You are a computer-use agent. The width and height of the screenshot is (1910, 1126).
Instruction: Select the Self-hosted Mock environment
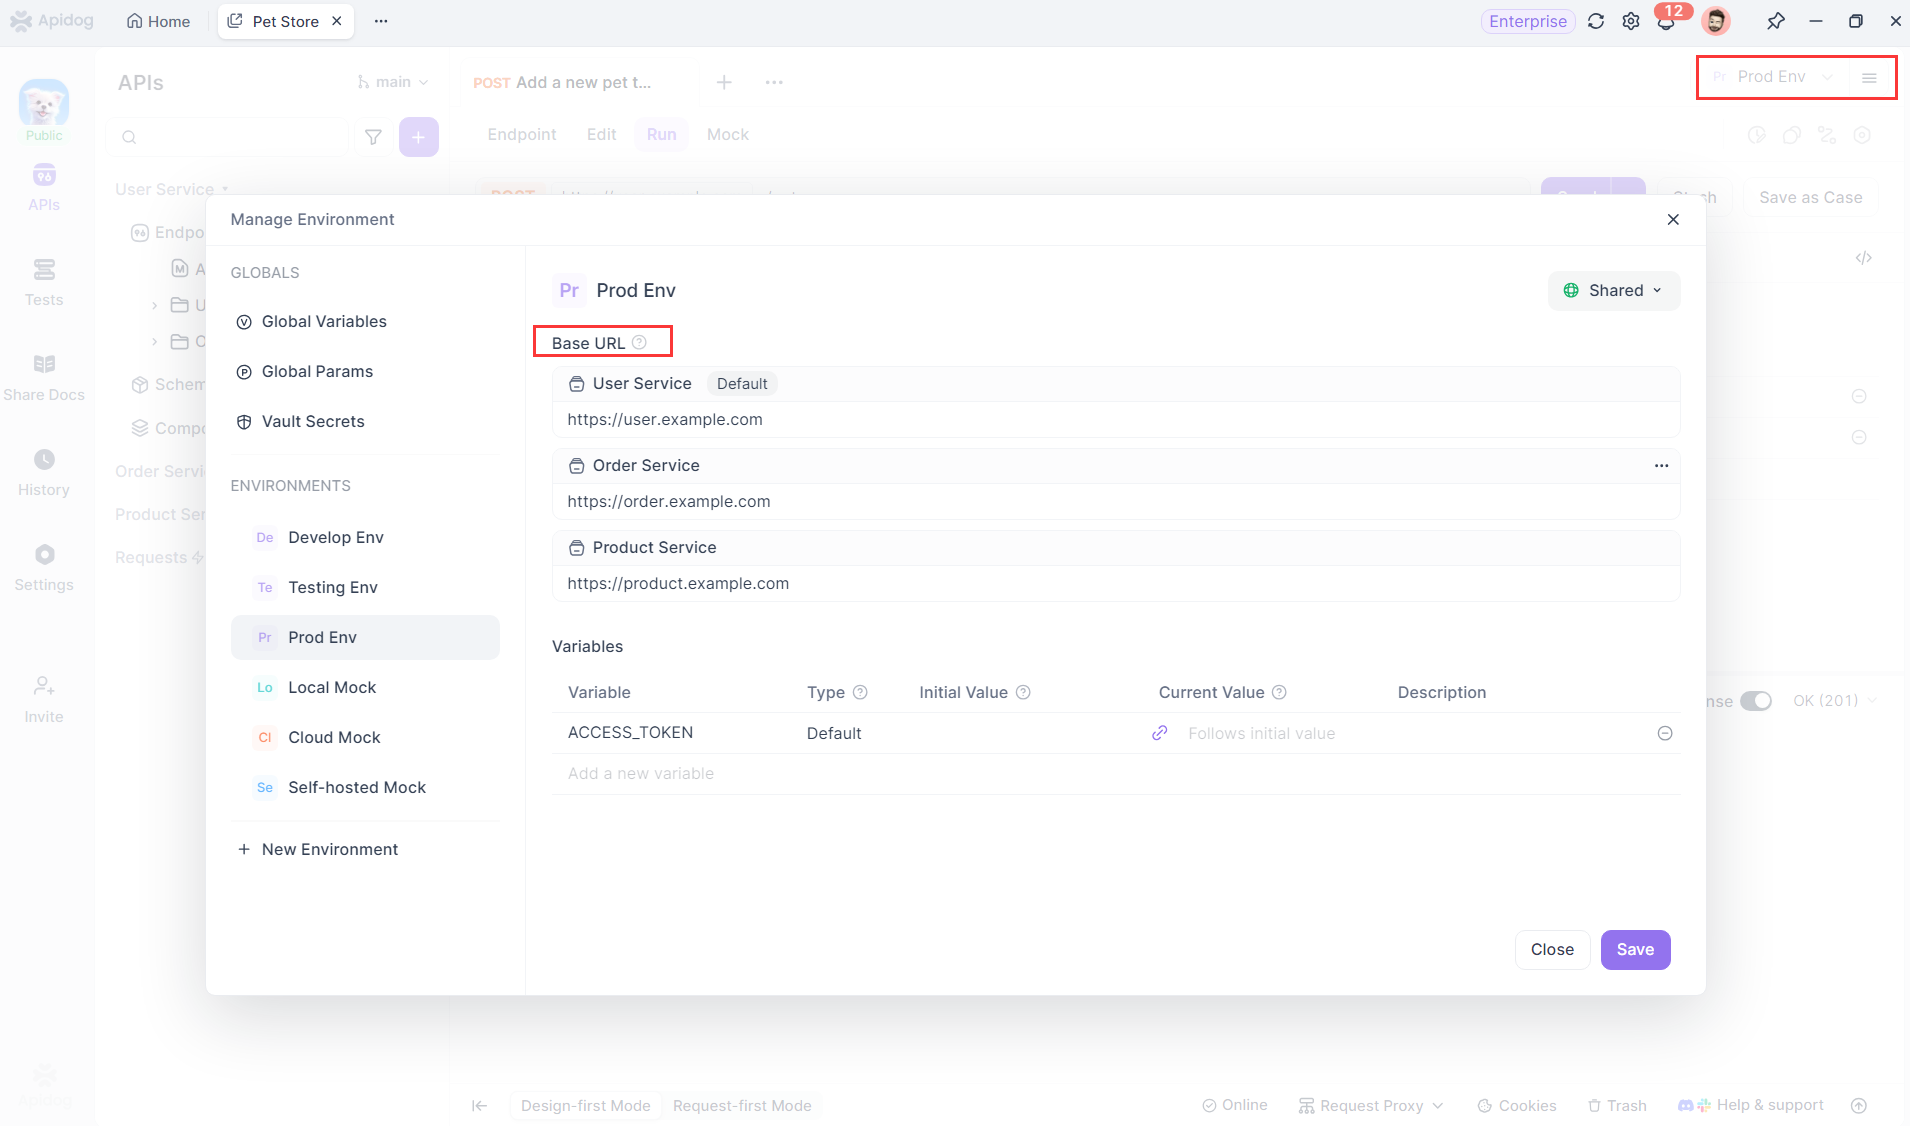pyautogui.click(x=365, y=787)
